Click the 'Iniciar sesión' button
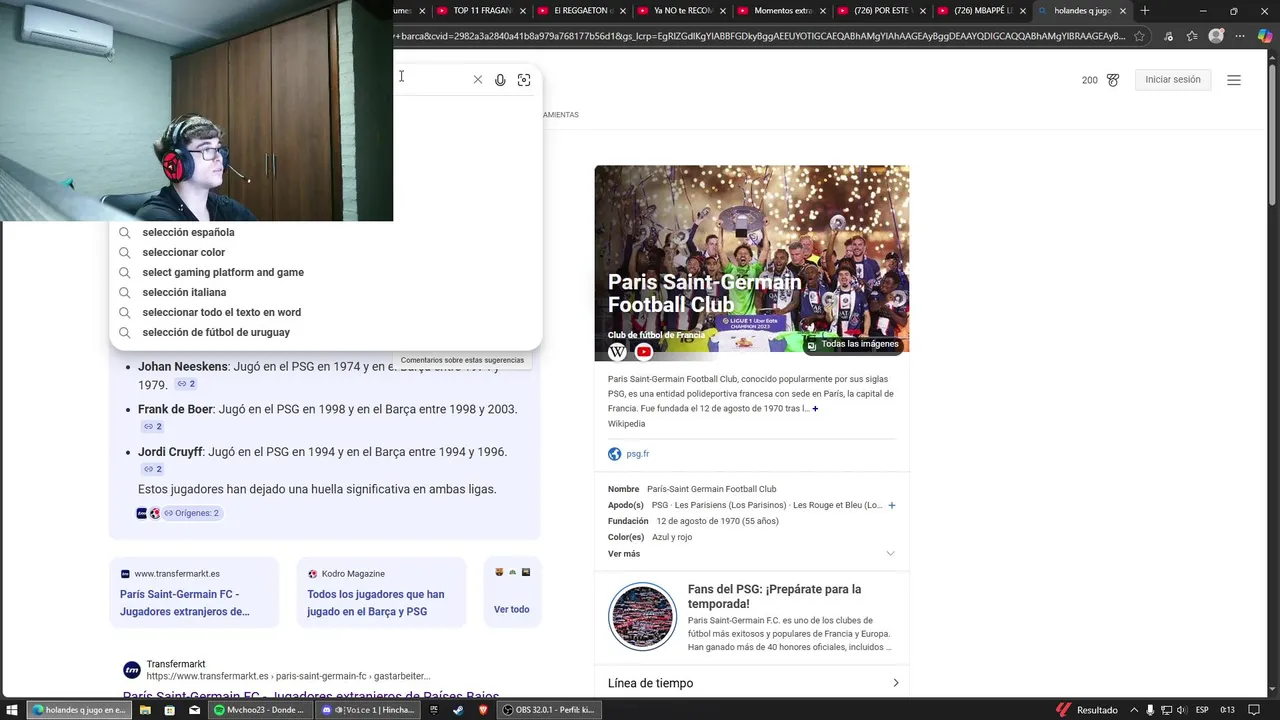The image size is (1280, 720). tap(1173, 80)
